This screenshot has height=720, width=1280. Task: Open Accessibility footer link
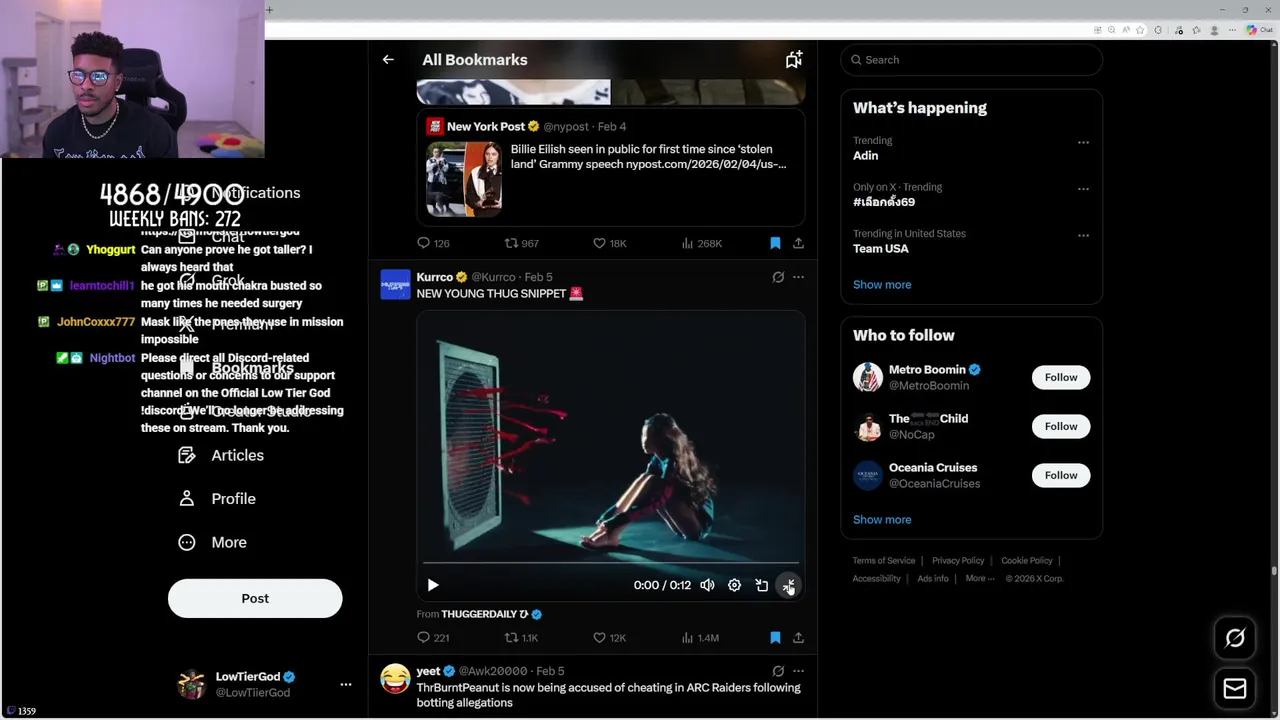877,578
